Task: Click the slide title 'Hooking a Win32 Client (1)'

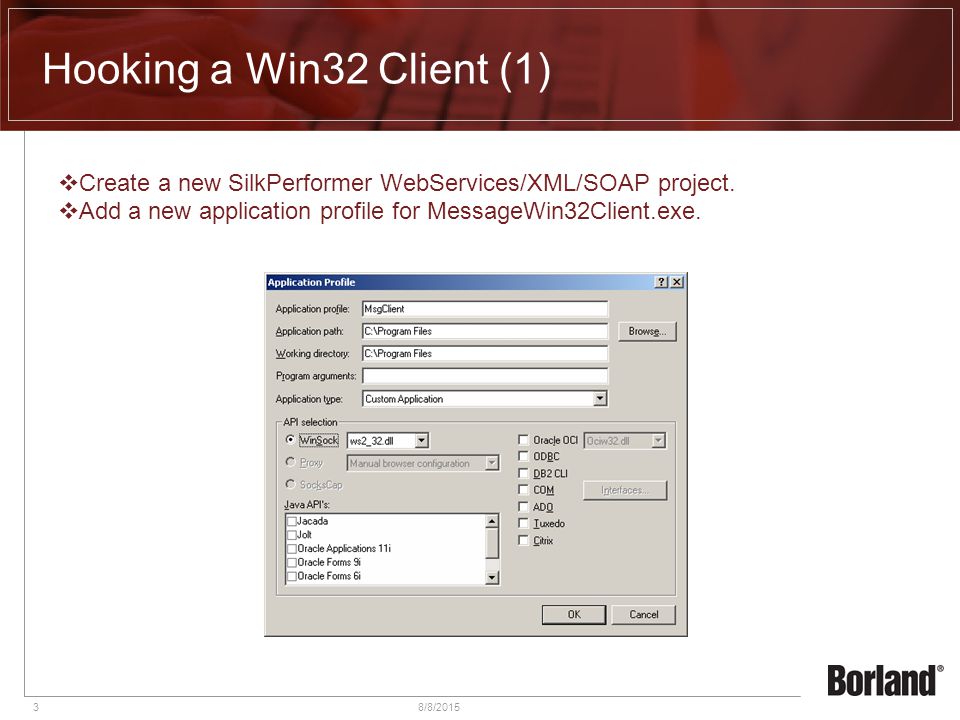Action: (x=296, y=69)
